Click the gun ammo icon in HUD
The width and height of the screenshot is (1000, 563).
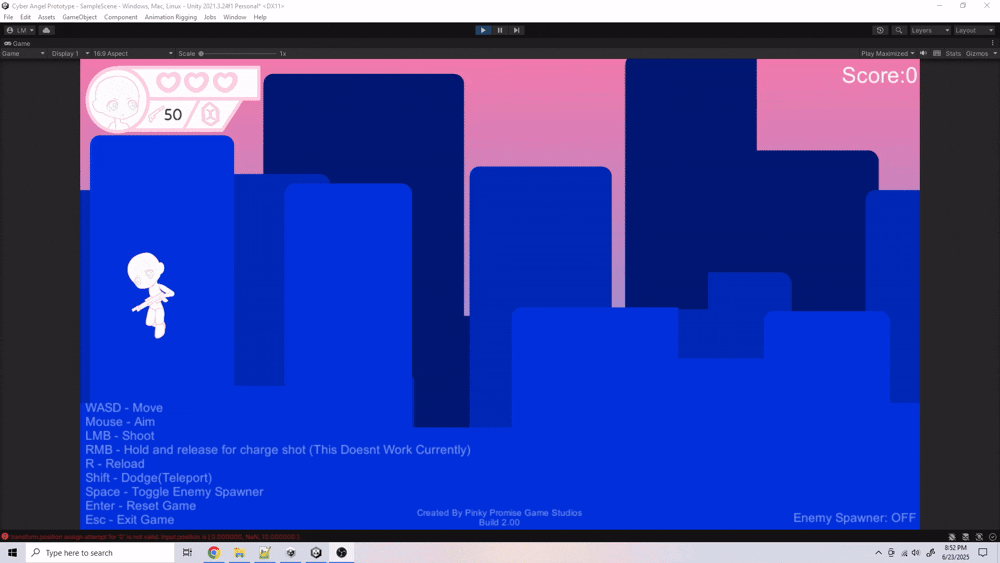coord(155,115)
